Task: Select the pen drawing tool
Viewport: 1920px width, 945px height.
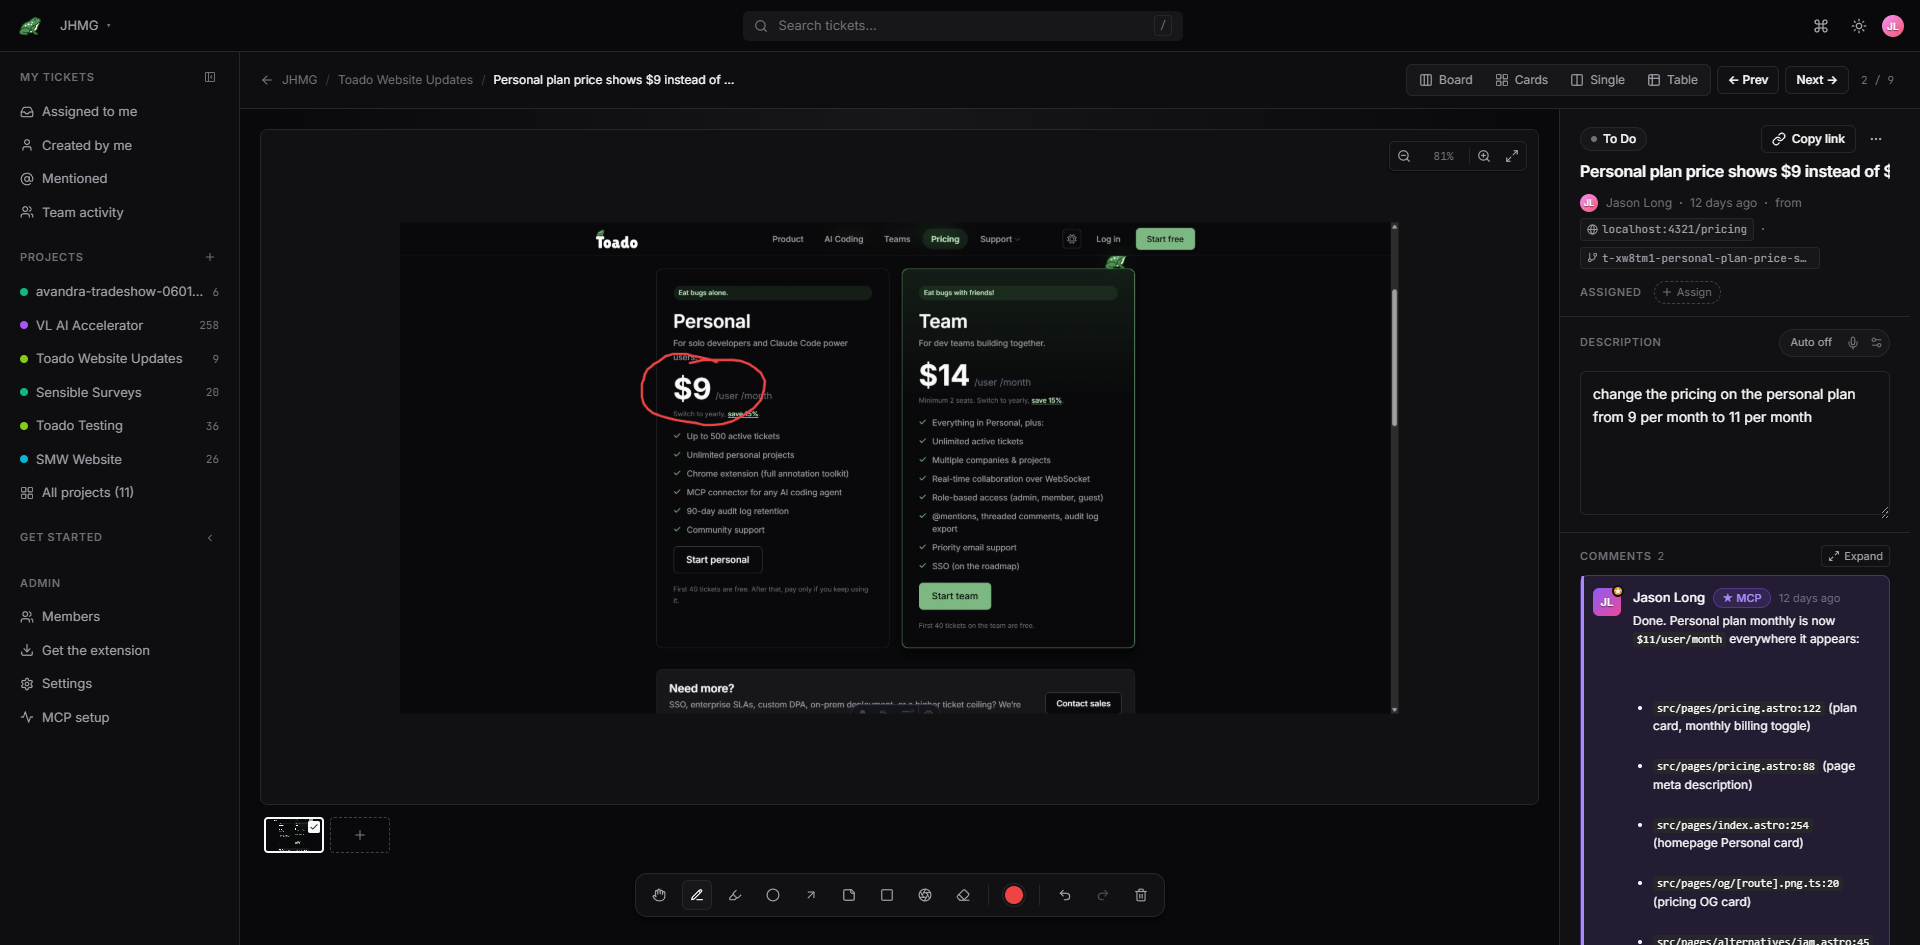Action: coord(697,895)
